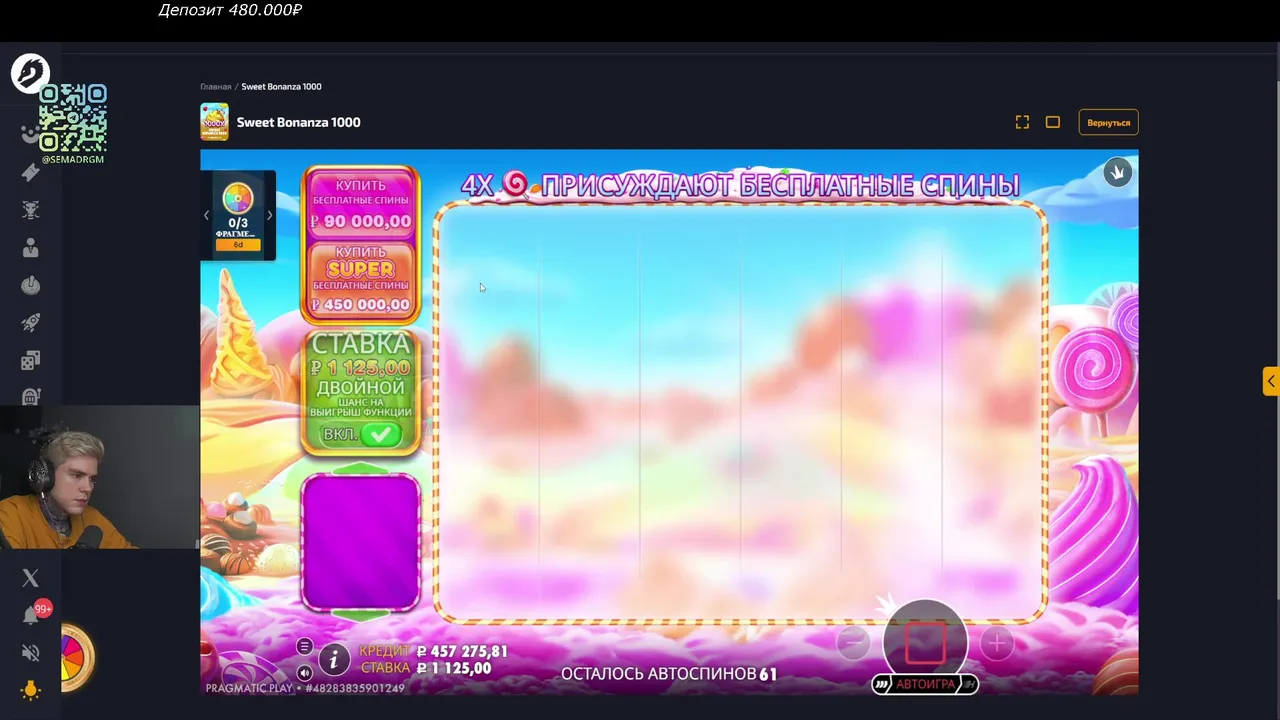This screenshot has width=1280, height=720.
Task: Open the dice games icon in sidebar
Action: (30, 360)
